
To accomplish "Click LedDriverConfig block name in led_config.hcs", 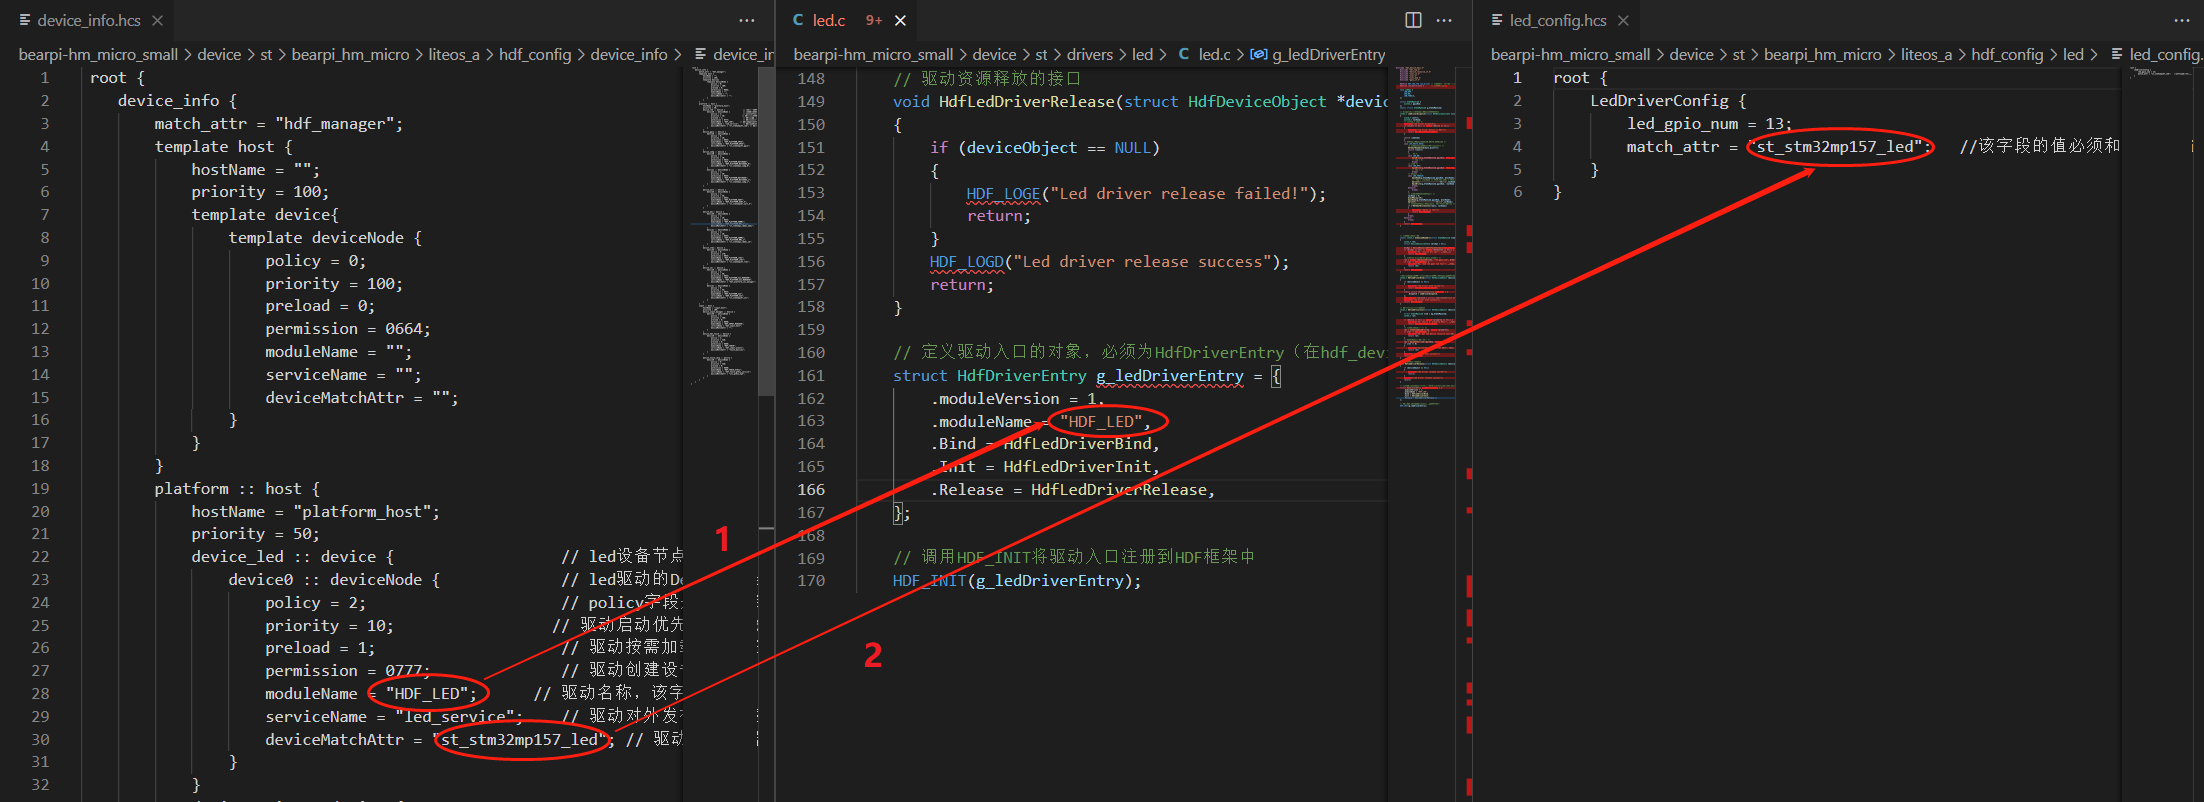I will 1659,100.
